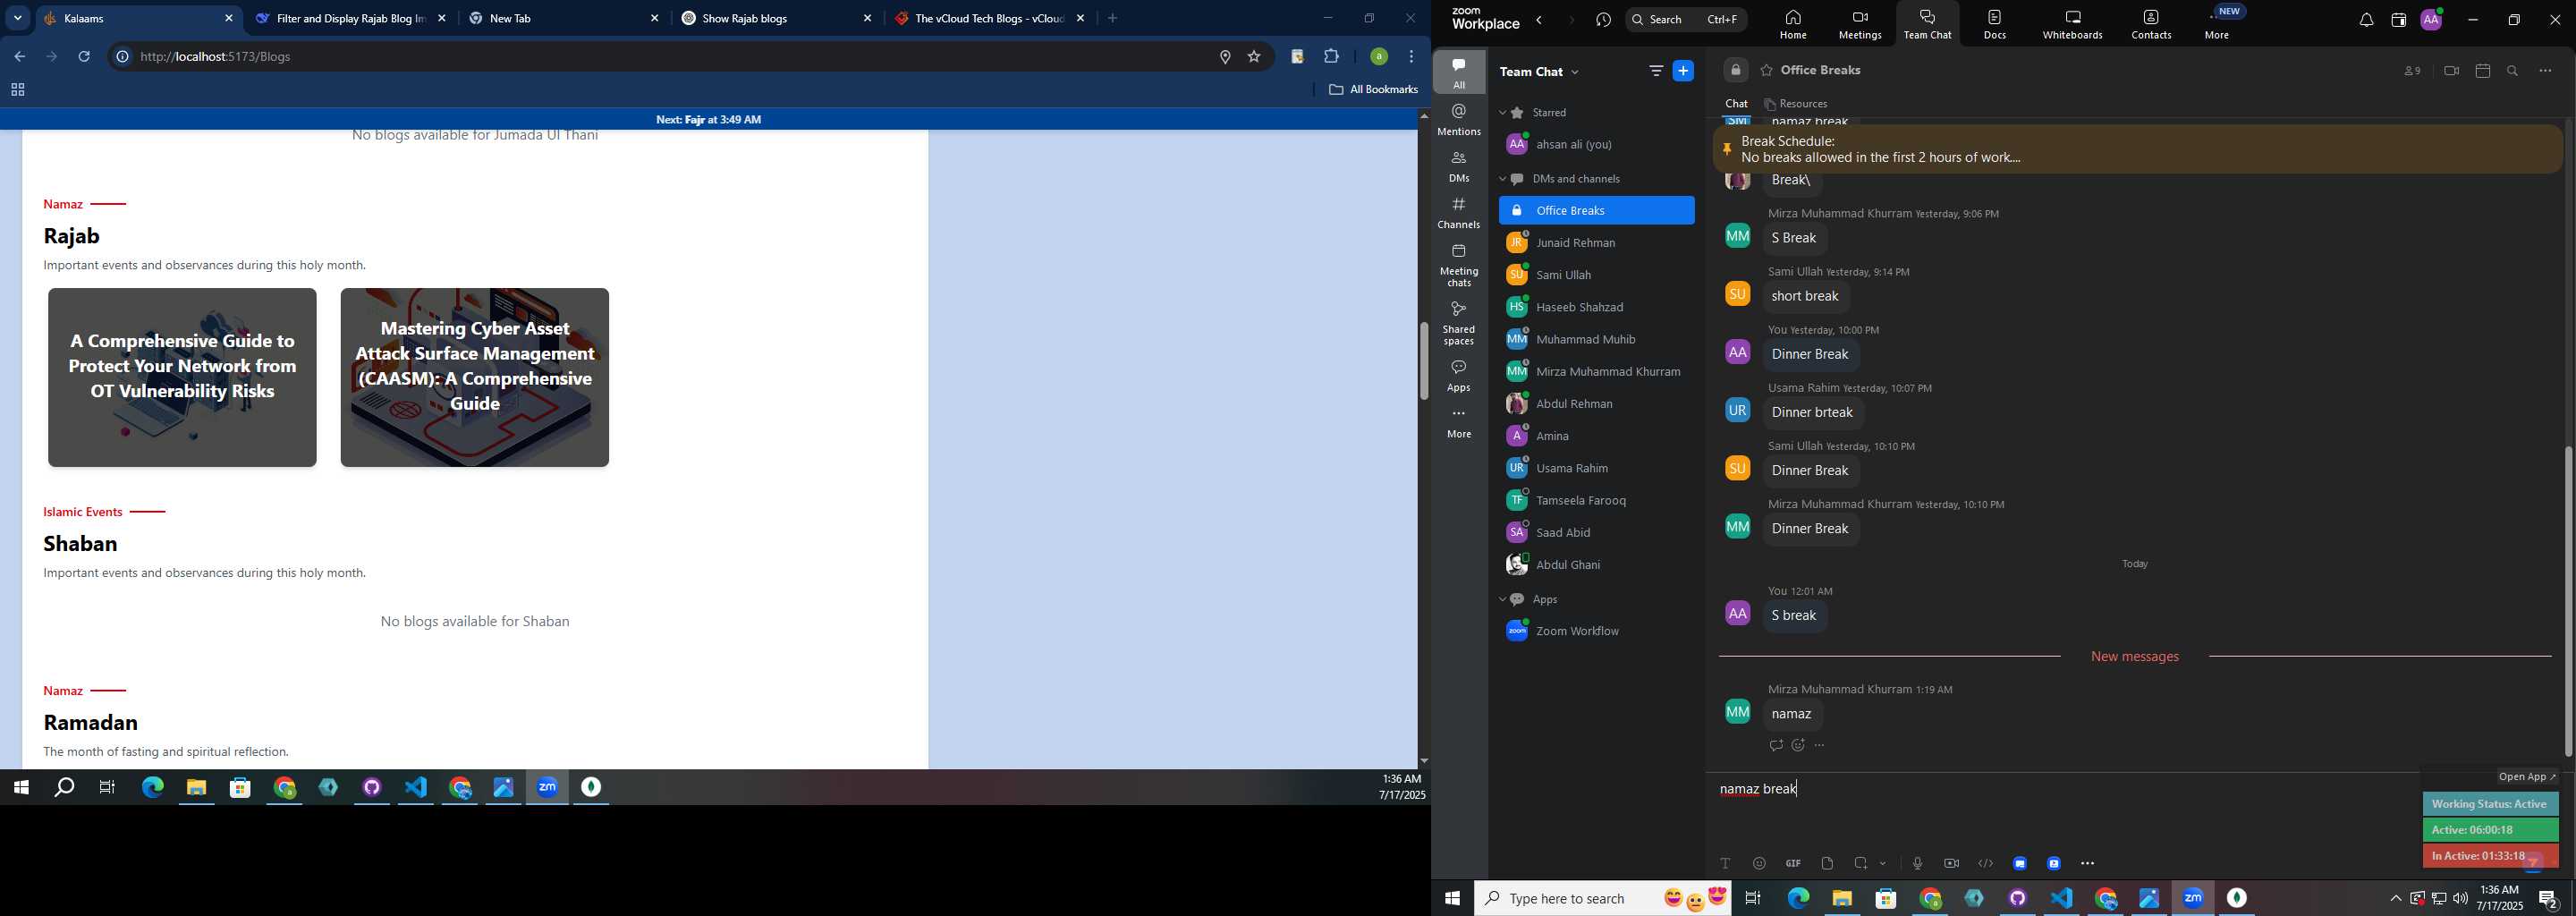This screenshot has width=2576, height=916.
Task: Attach a file from compose toolbar
Action: tap(1827, 863)
